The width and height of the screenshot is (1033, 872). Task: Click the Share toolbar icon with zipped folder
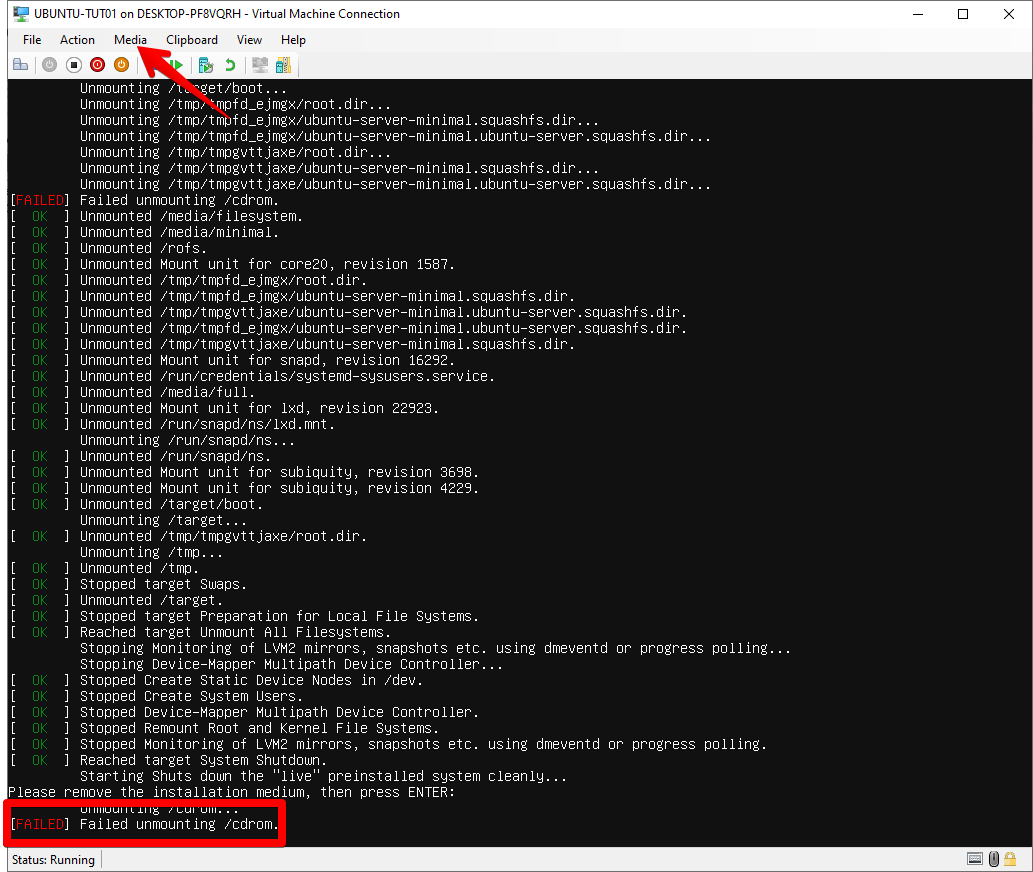tap(283, 65)
